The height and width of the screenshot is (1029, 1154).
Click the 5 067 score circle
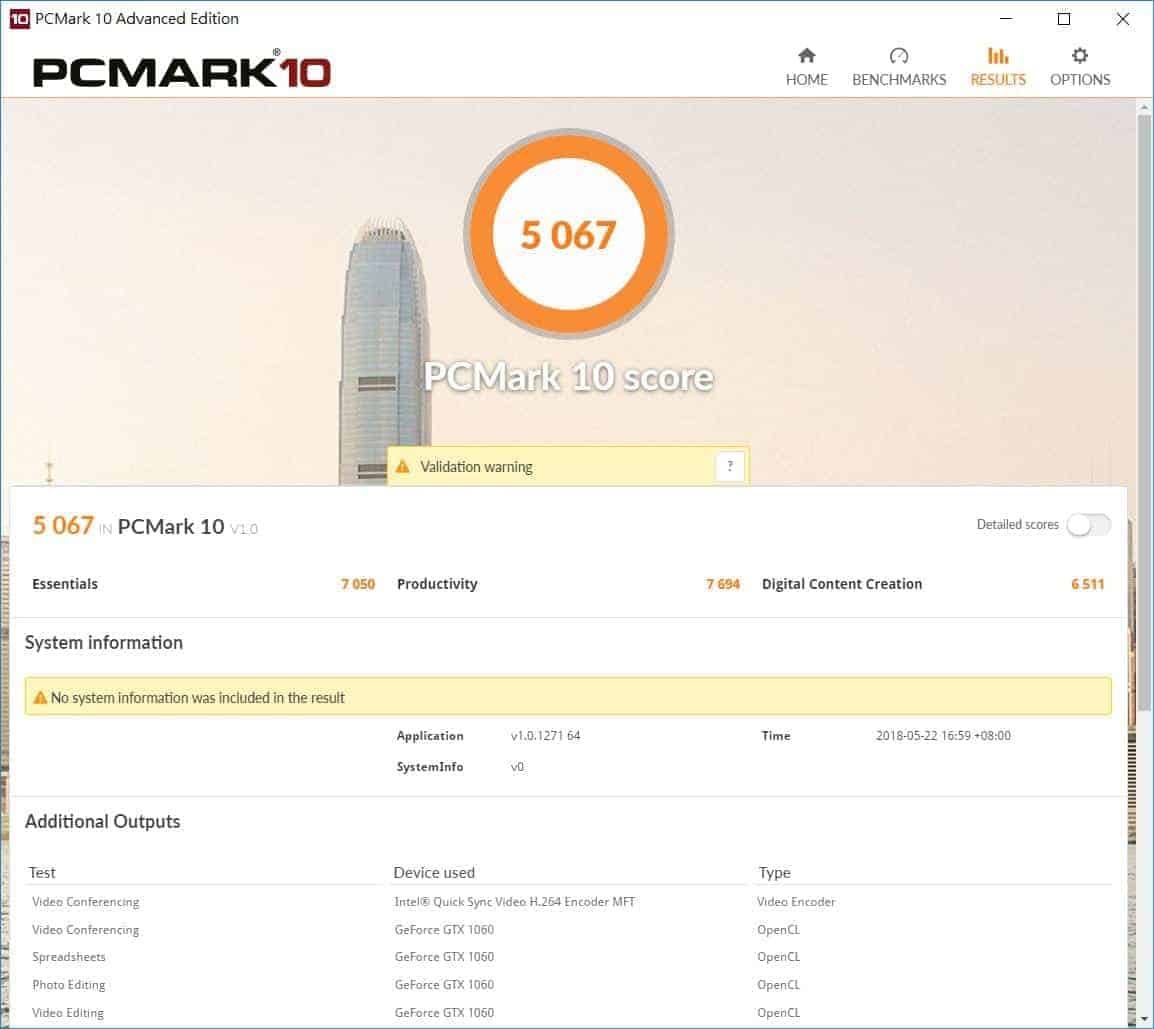[568, 234]
